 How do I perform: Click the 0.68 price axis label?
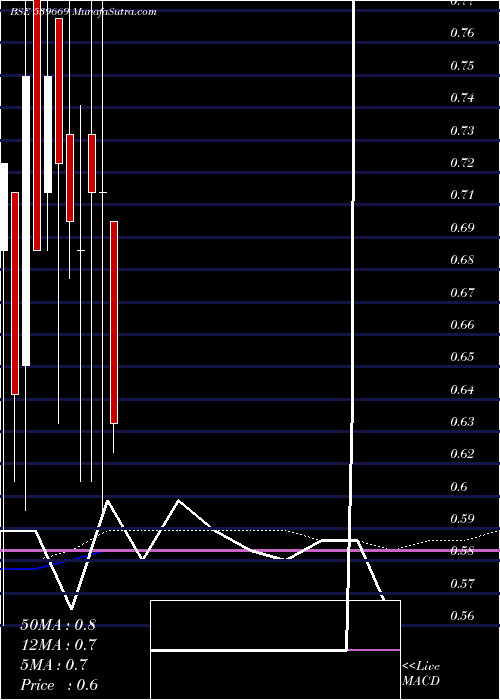pos(462,260)
